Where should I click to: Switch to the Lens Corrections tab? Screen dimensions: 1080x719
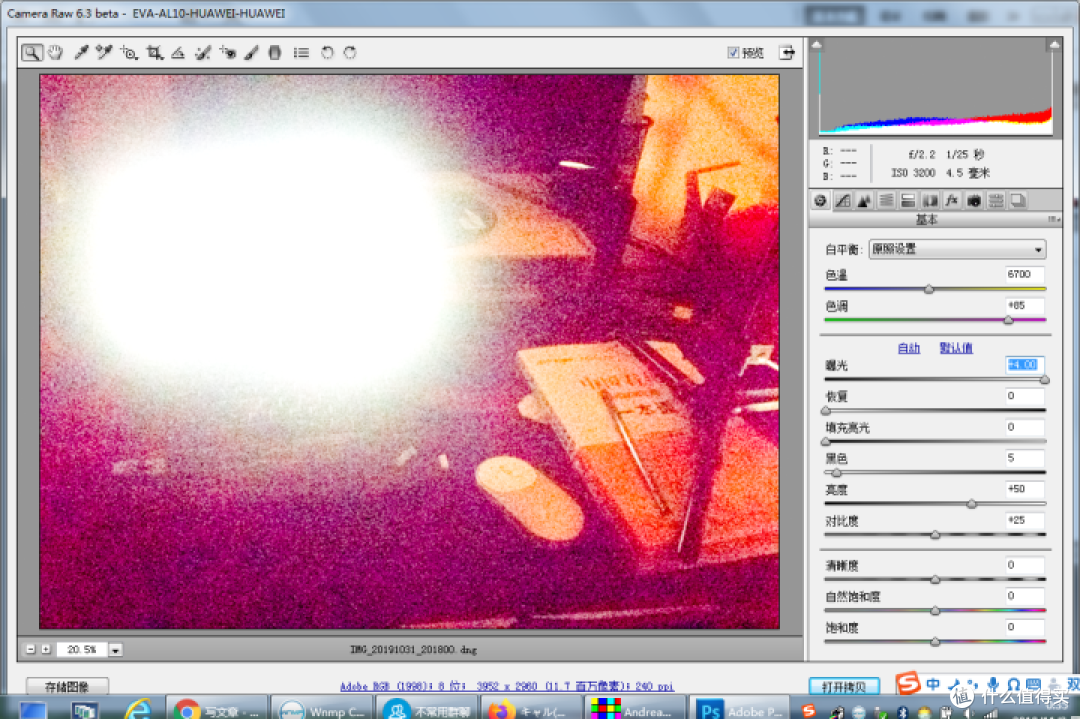(x=930, y=200)
